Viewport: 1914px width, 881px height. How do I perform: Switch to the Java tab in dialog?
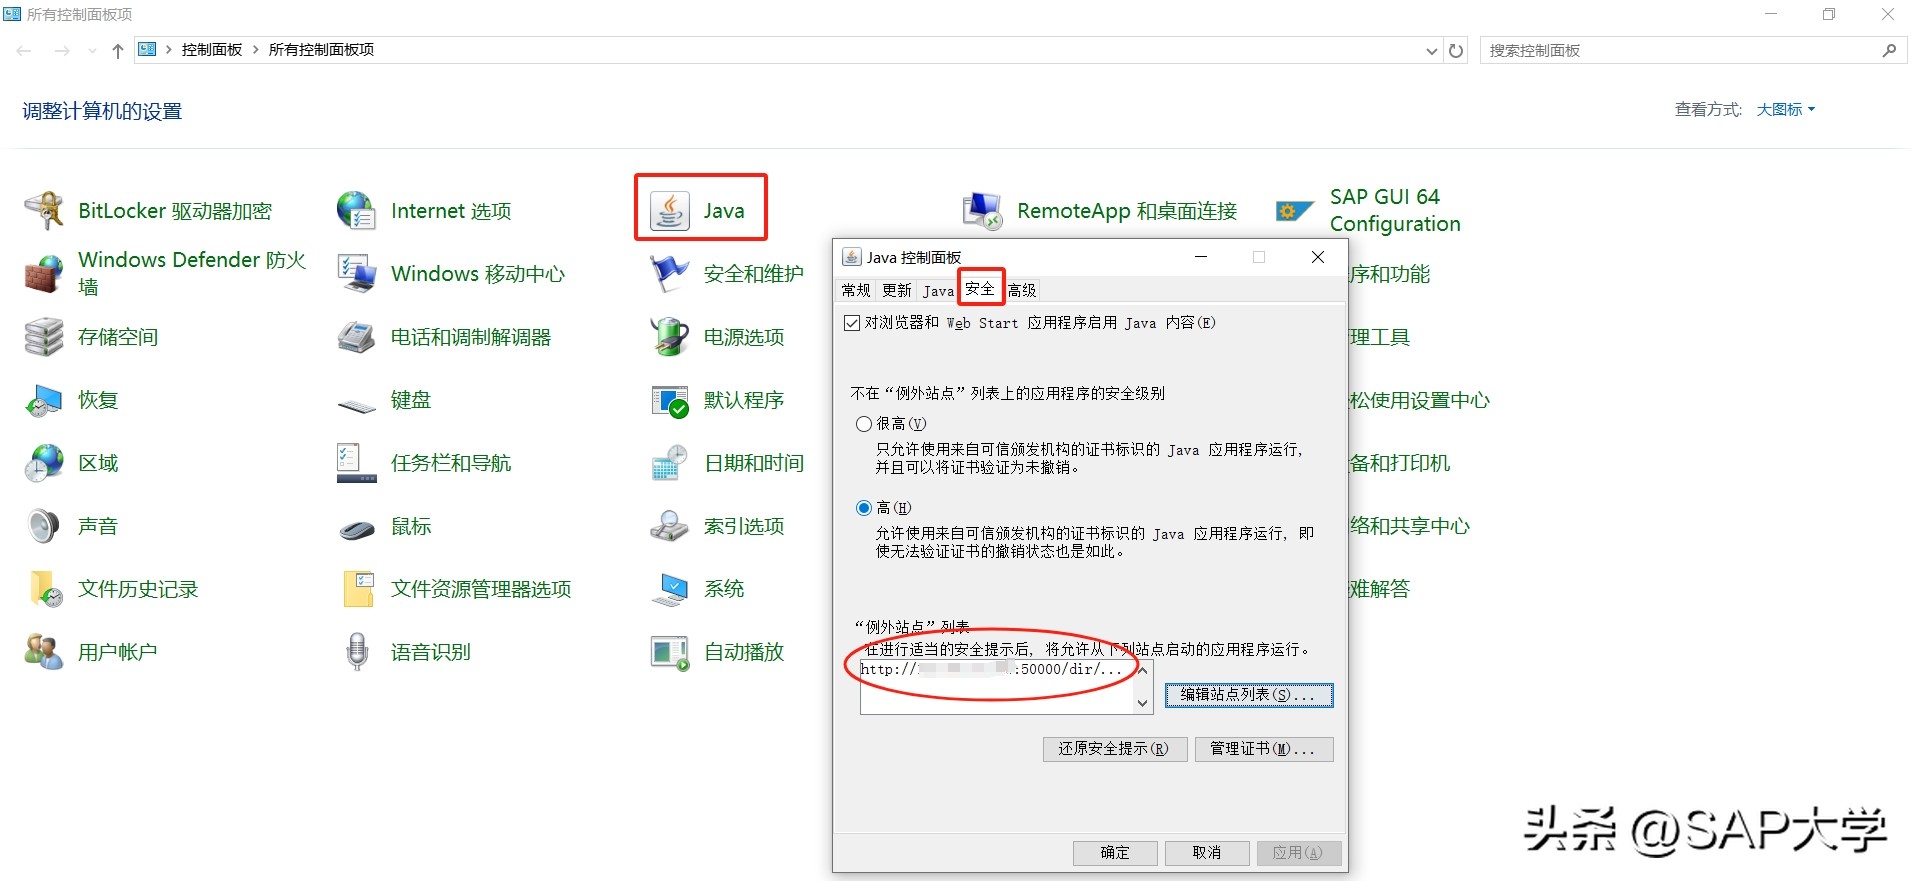point(938,291)
